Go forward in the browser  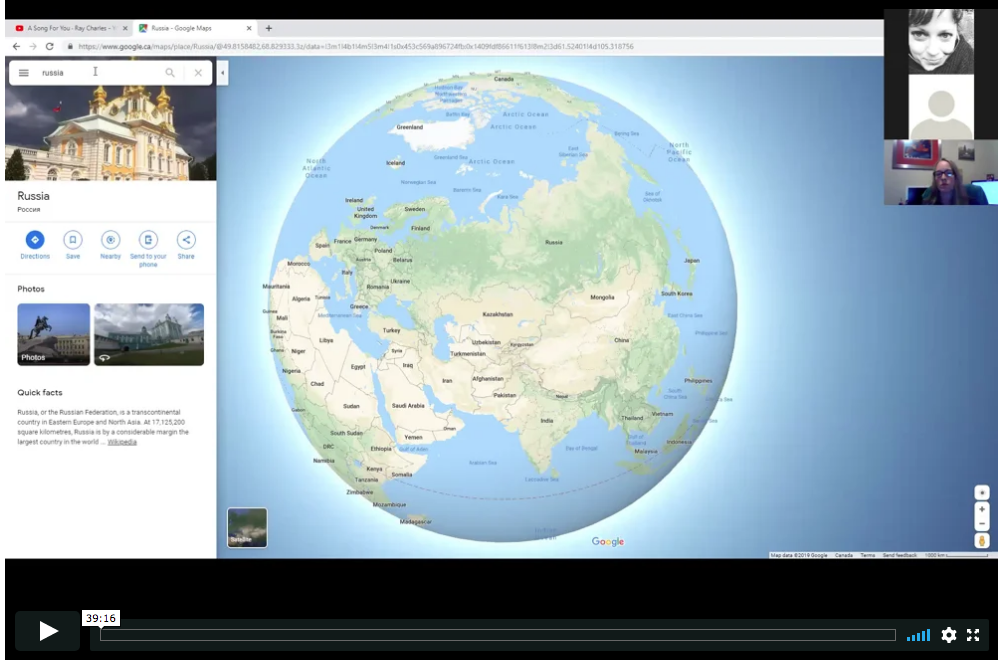coord(33,46)
